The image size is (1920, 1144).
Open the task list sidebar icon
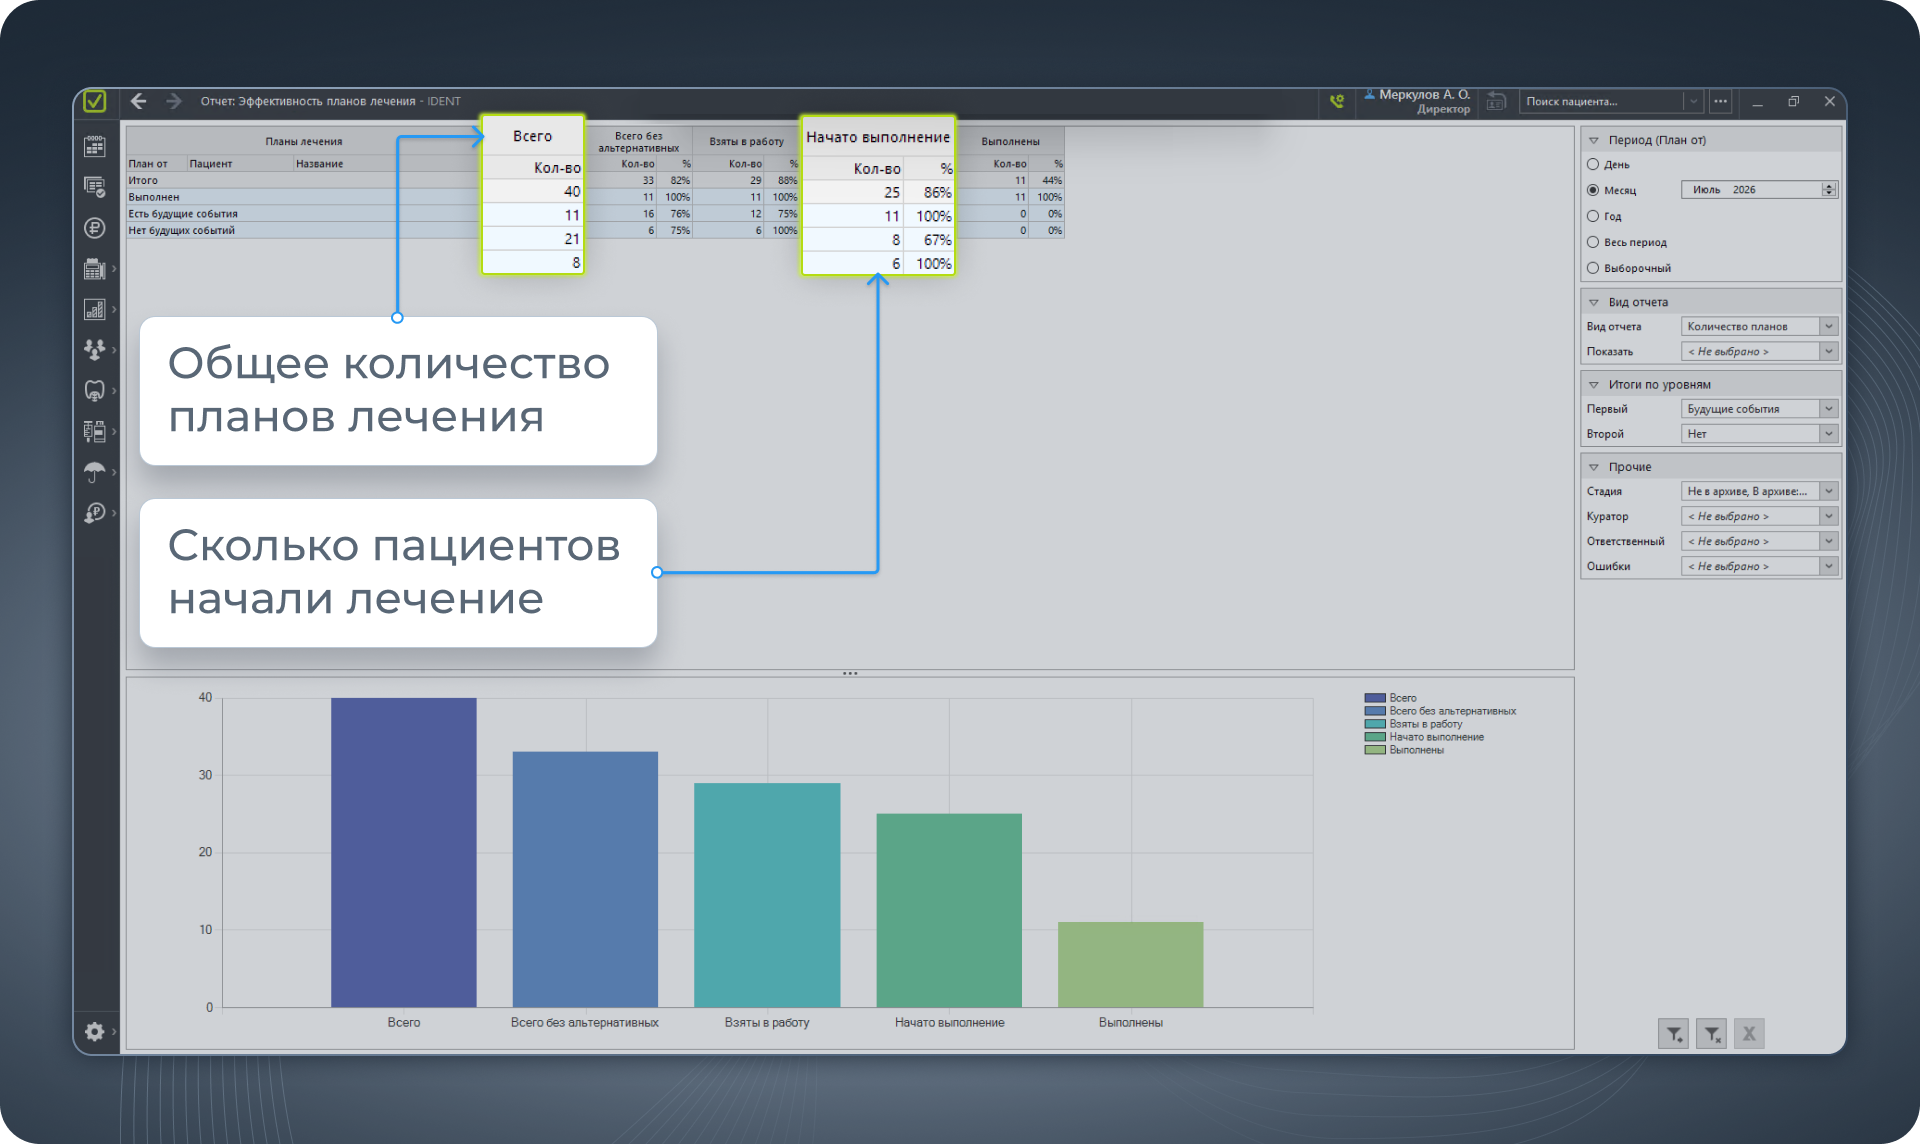coord(95,187)
